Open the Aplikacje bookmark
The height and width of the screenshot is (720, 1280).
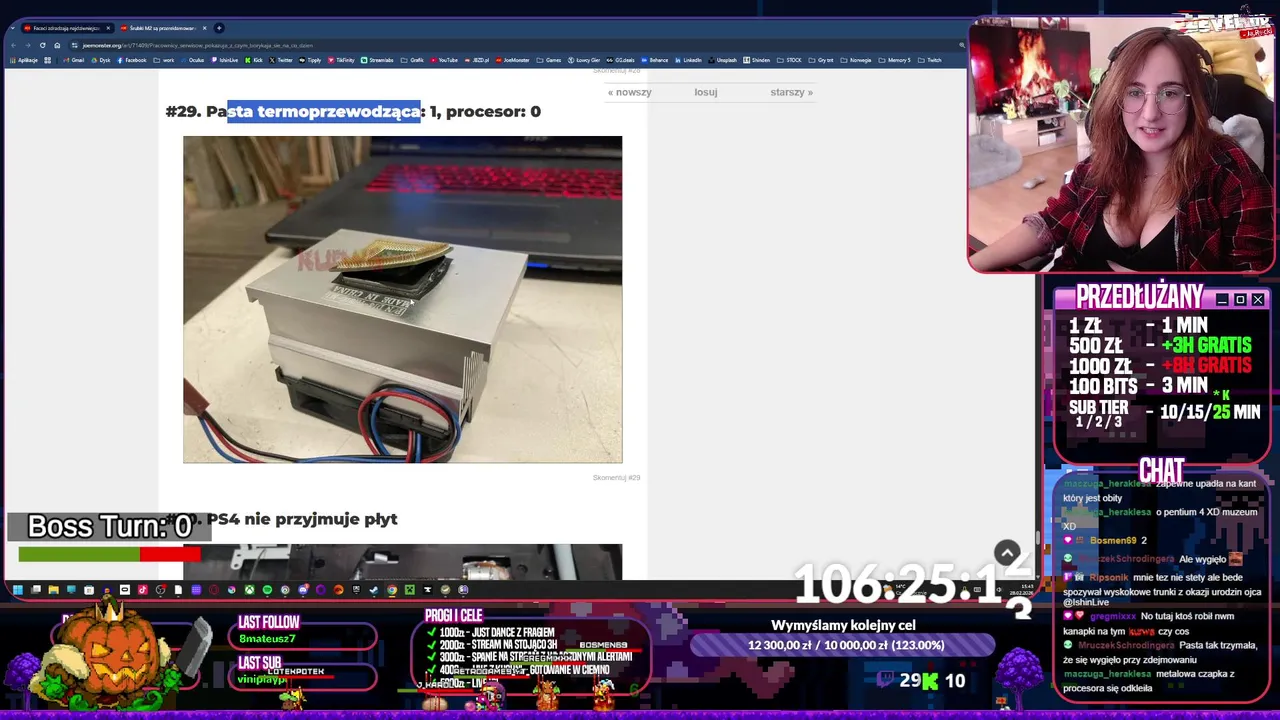[x=24, y=60]
